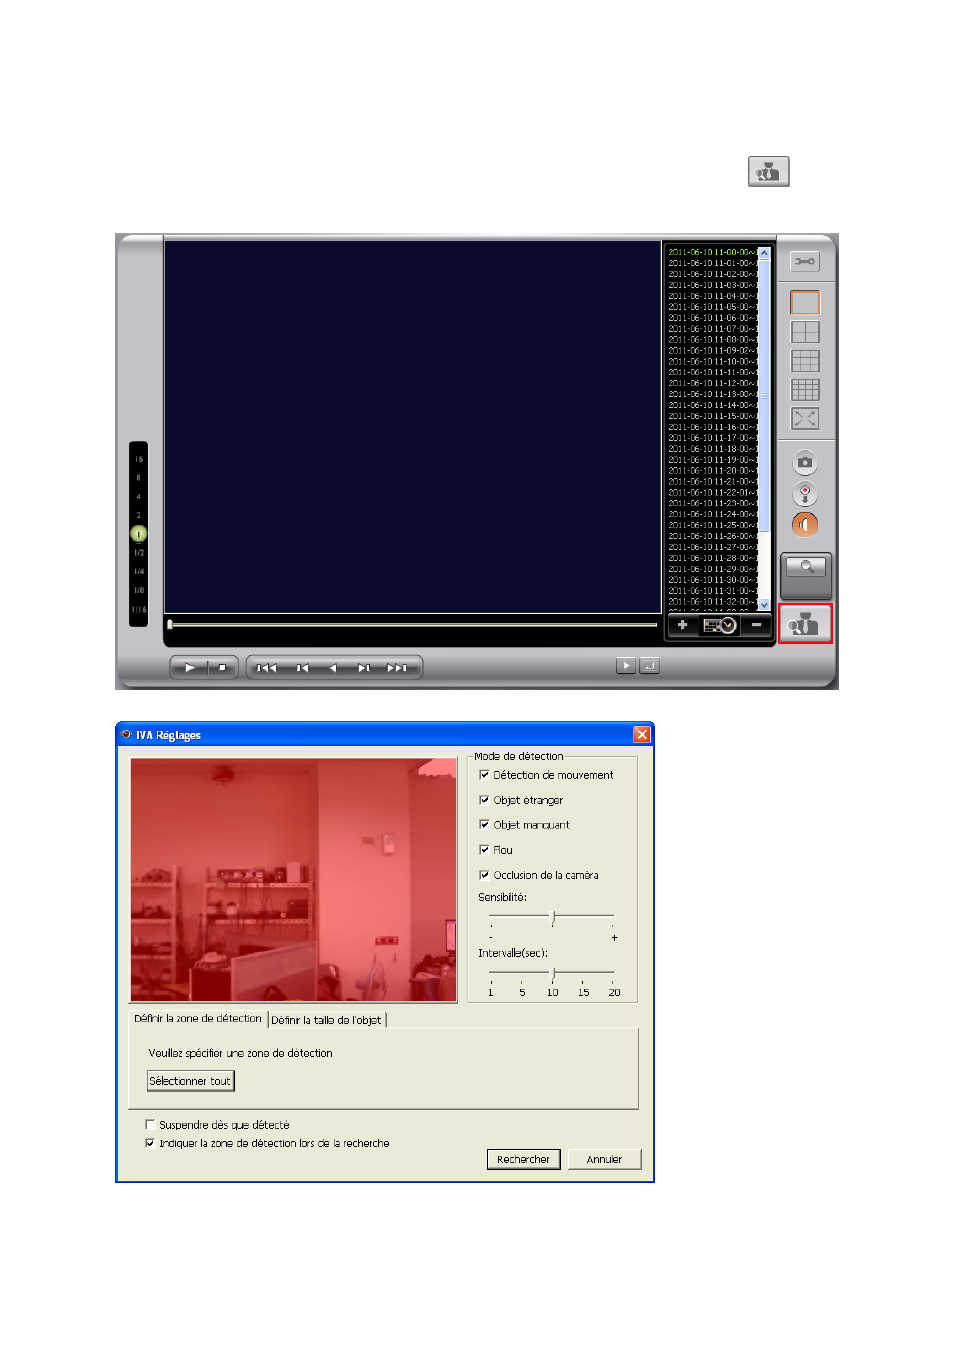This screenshot has width=954, height=1350.
Task: Enable Suspendre dès que détecté
Action: click(x=150, y=1125)
